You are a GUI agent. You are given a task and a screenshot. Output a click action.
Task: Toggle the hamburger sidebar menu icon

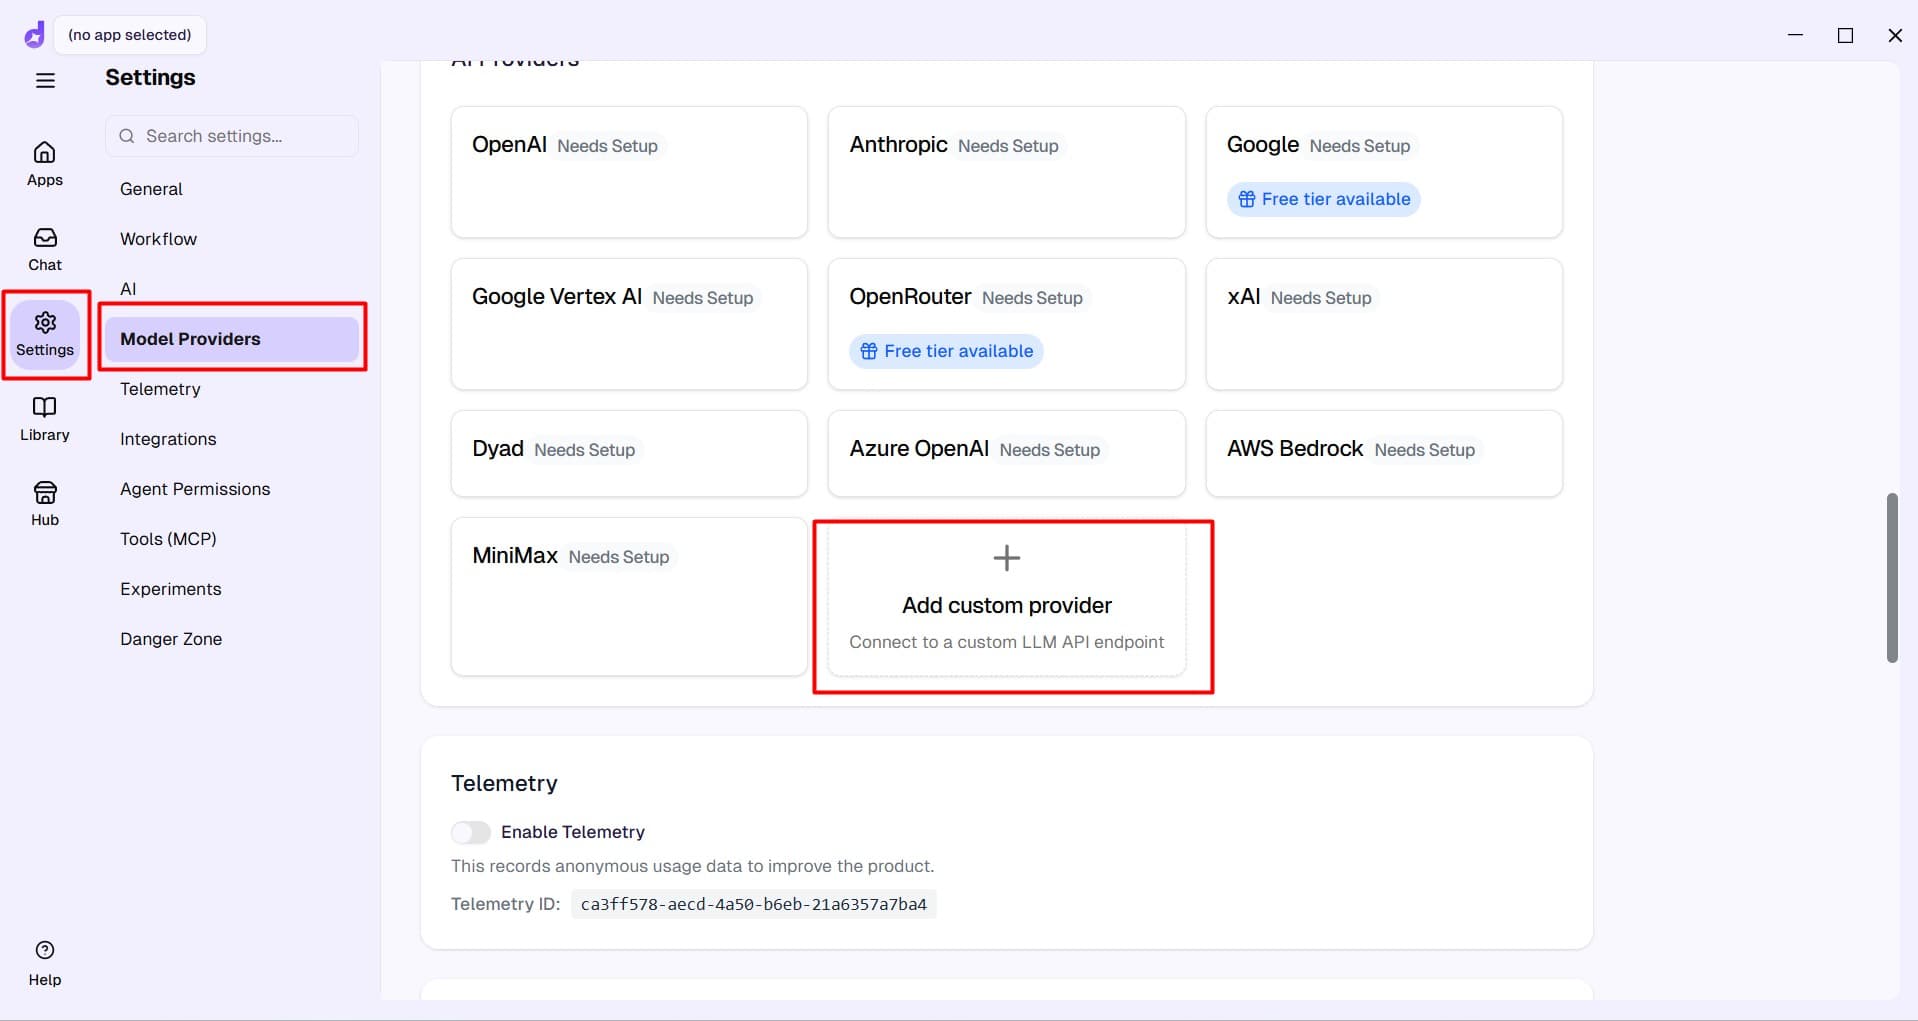45,80
